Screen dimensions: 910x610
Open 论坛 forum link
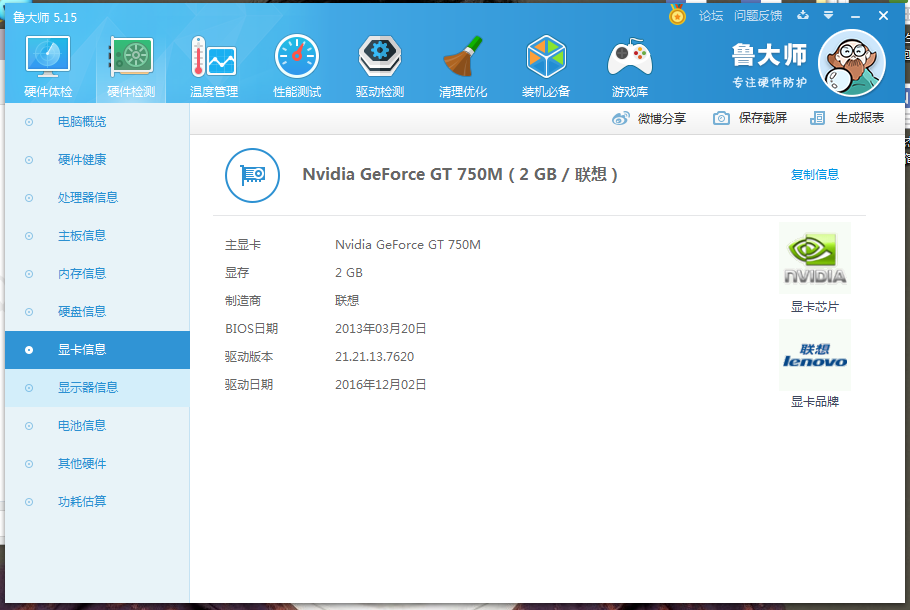(711, 16)
